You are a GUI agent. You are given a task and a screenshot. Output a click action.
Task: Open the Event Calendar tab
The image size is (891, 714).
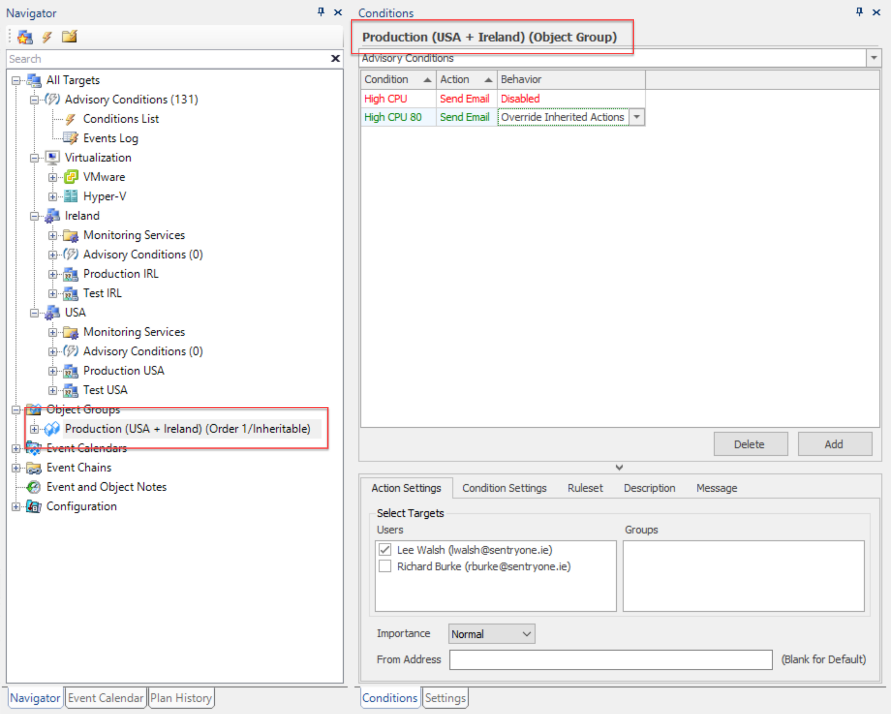click(x=105, y=697)
